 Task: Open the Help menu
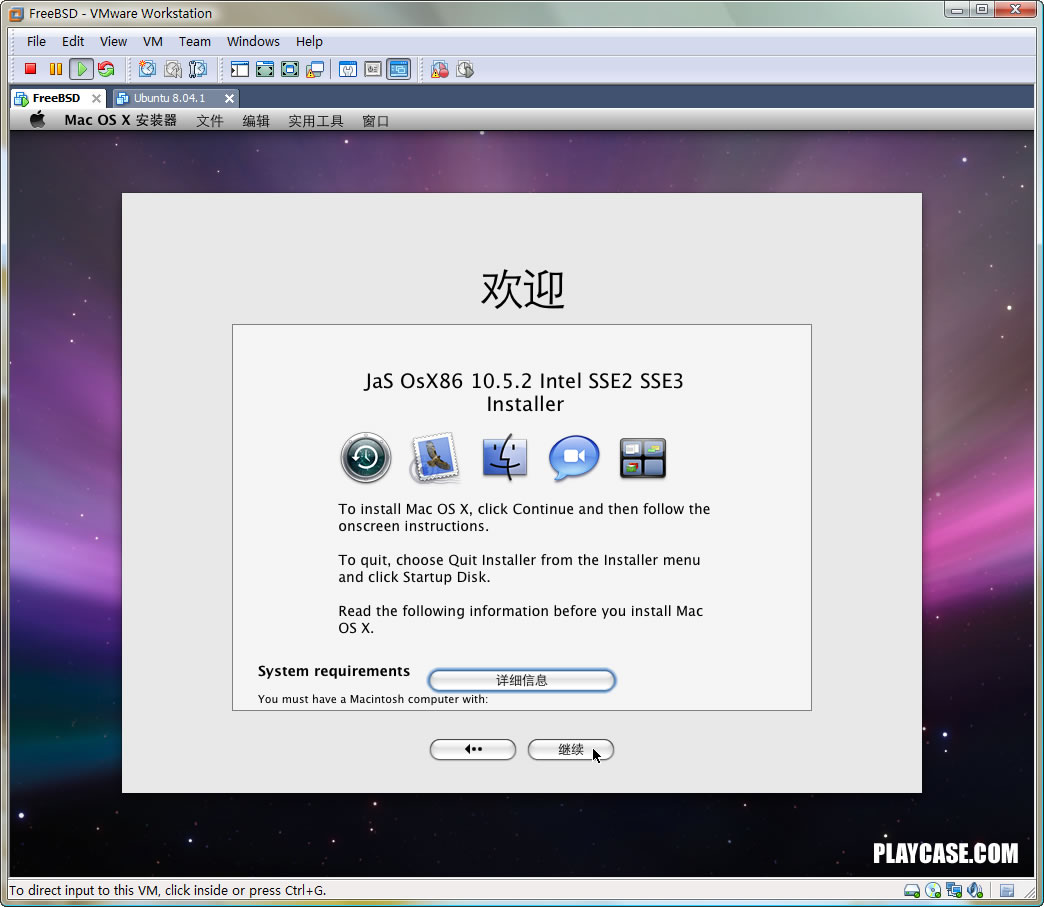pos(309,41)
